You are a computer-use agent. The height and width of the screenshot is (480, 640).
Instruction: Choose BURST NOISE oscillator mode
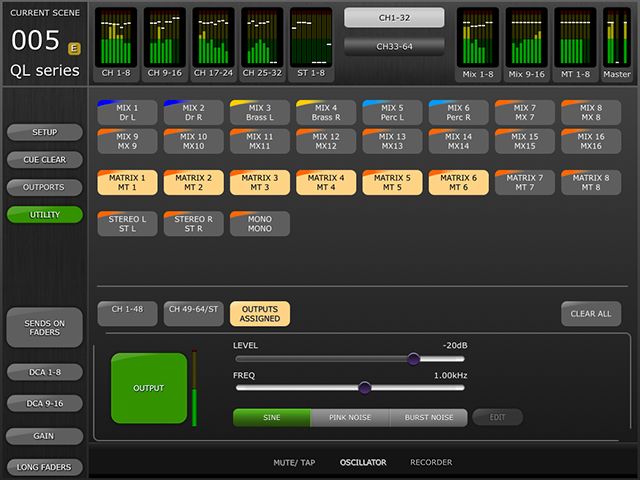(428, 417)
